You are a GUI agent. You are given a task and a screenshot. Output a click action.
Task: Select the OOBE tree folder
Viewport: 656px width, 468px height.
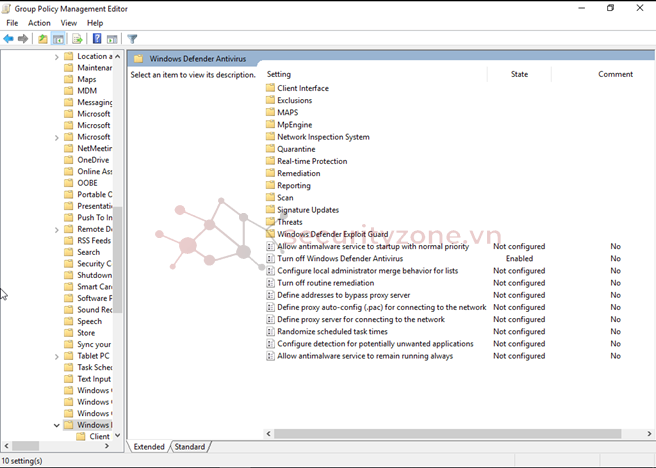tap(87, 183)
